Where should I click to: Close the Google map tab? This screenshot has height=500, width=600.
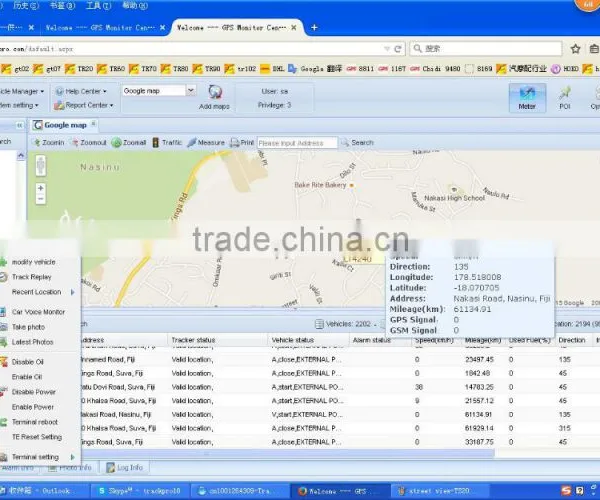pos(93,123)
